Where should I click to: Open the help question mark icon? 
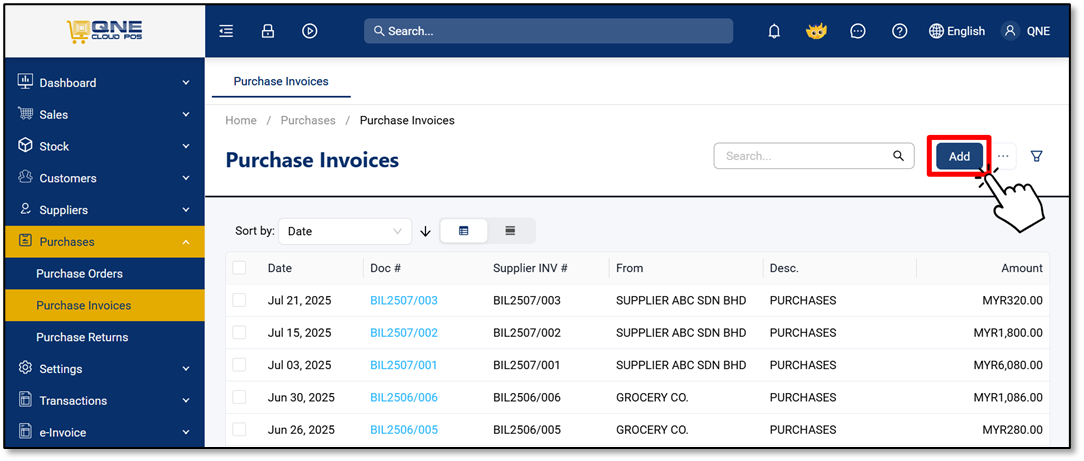click(899, 31)
